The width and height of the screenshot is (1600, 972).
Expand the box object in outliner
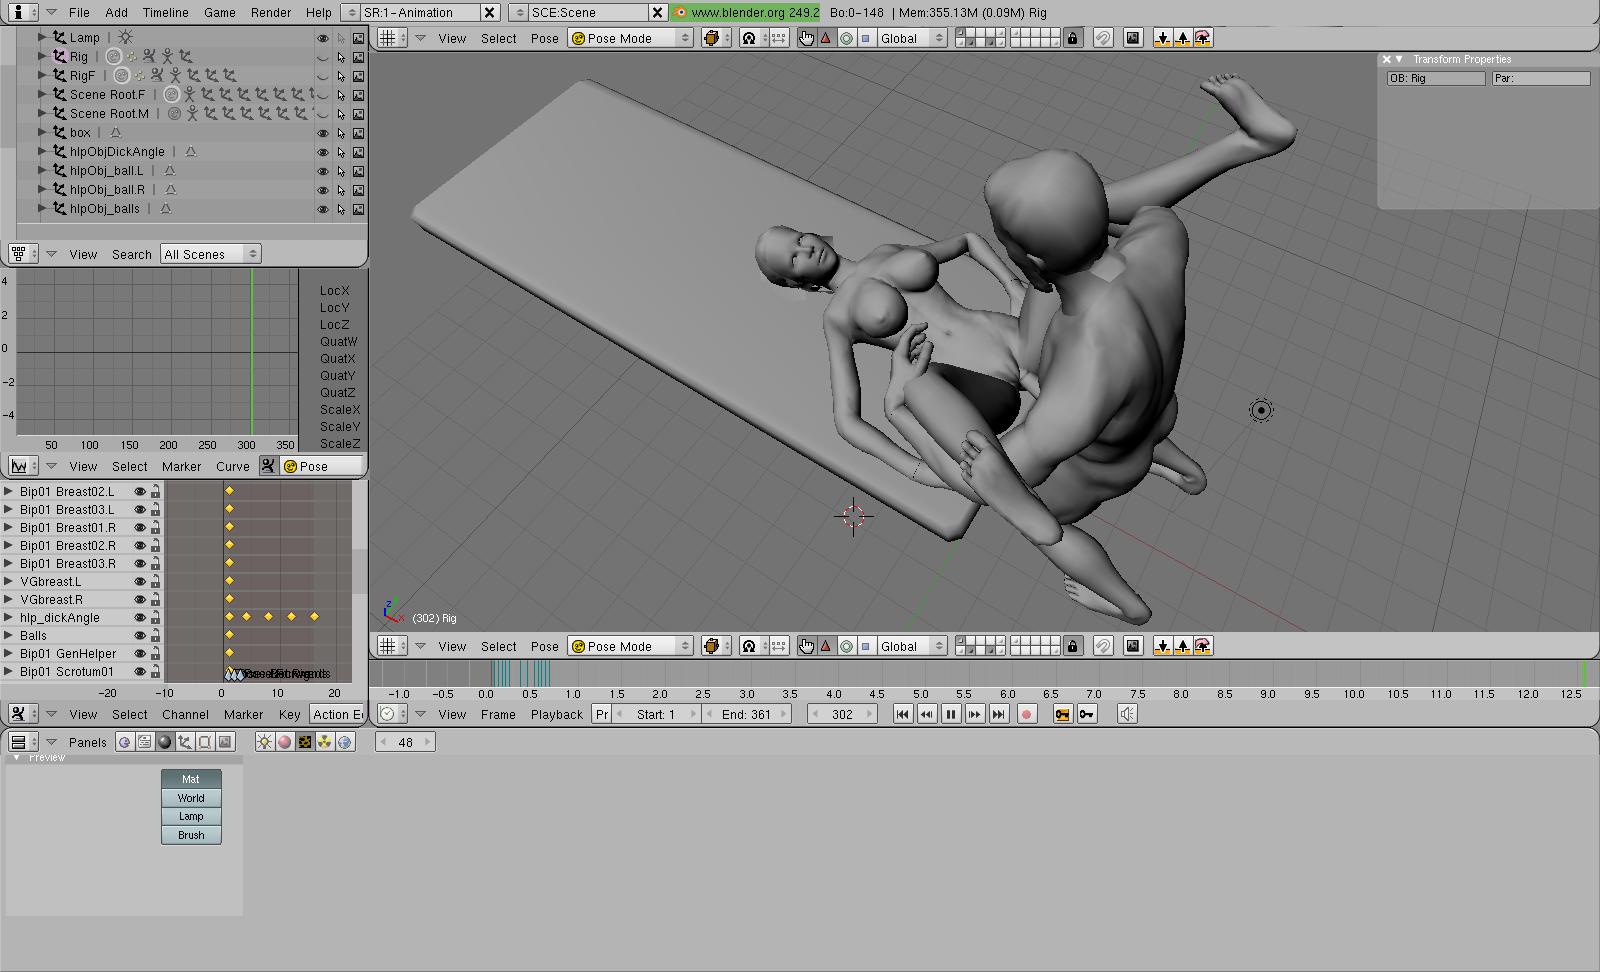point(42,132)
